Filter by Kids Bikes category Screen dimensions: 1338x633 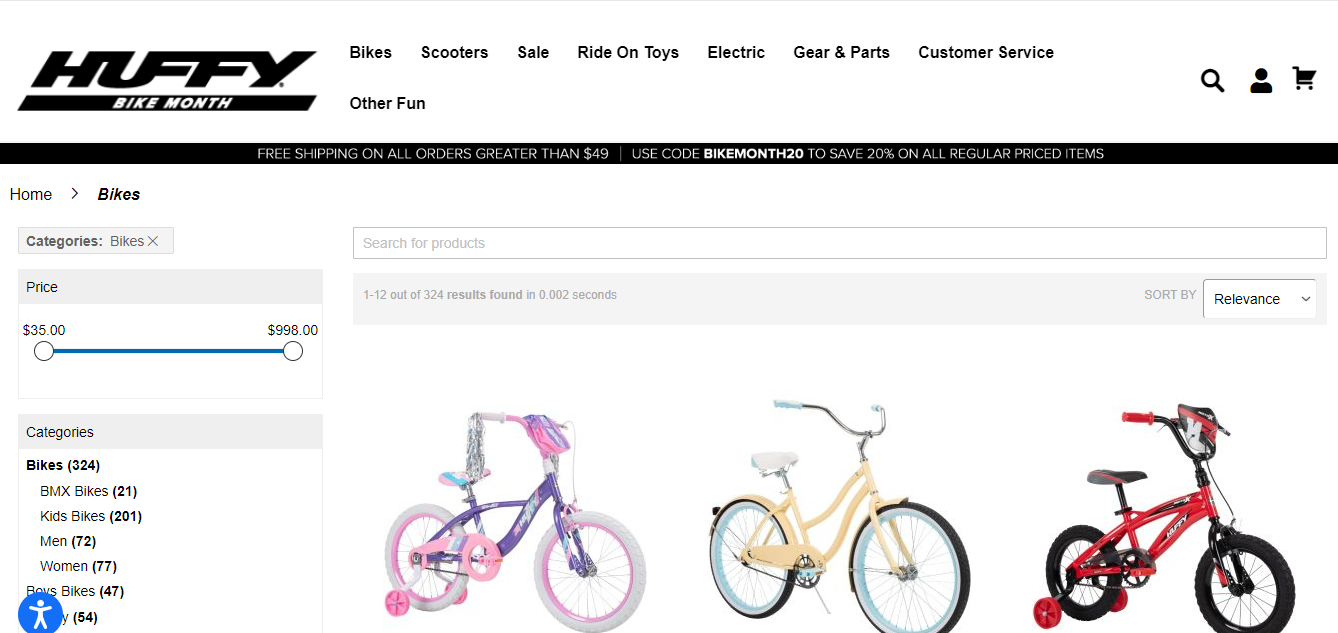(73, 516)
